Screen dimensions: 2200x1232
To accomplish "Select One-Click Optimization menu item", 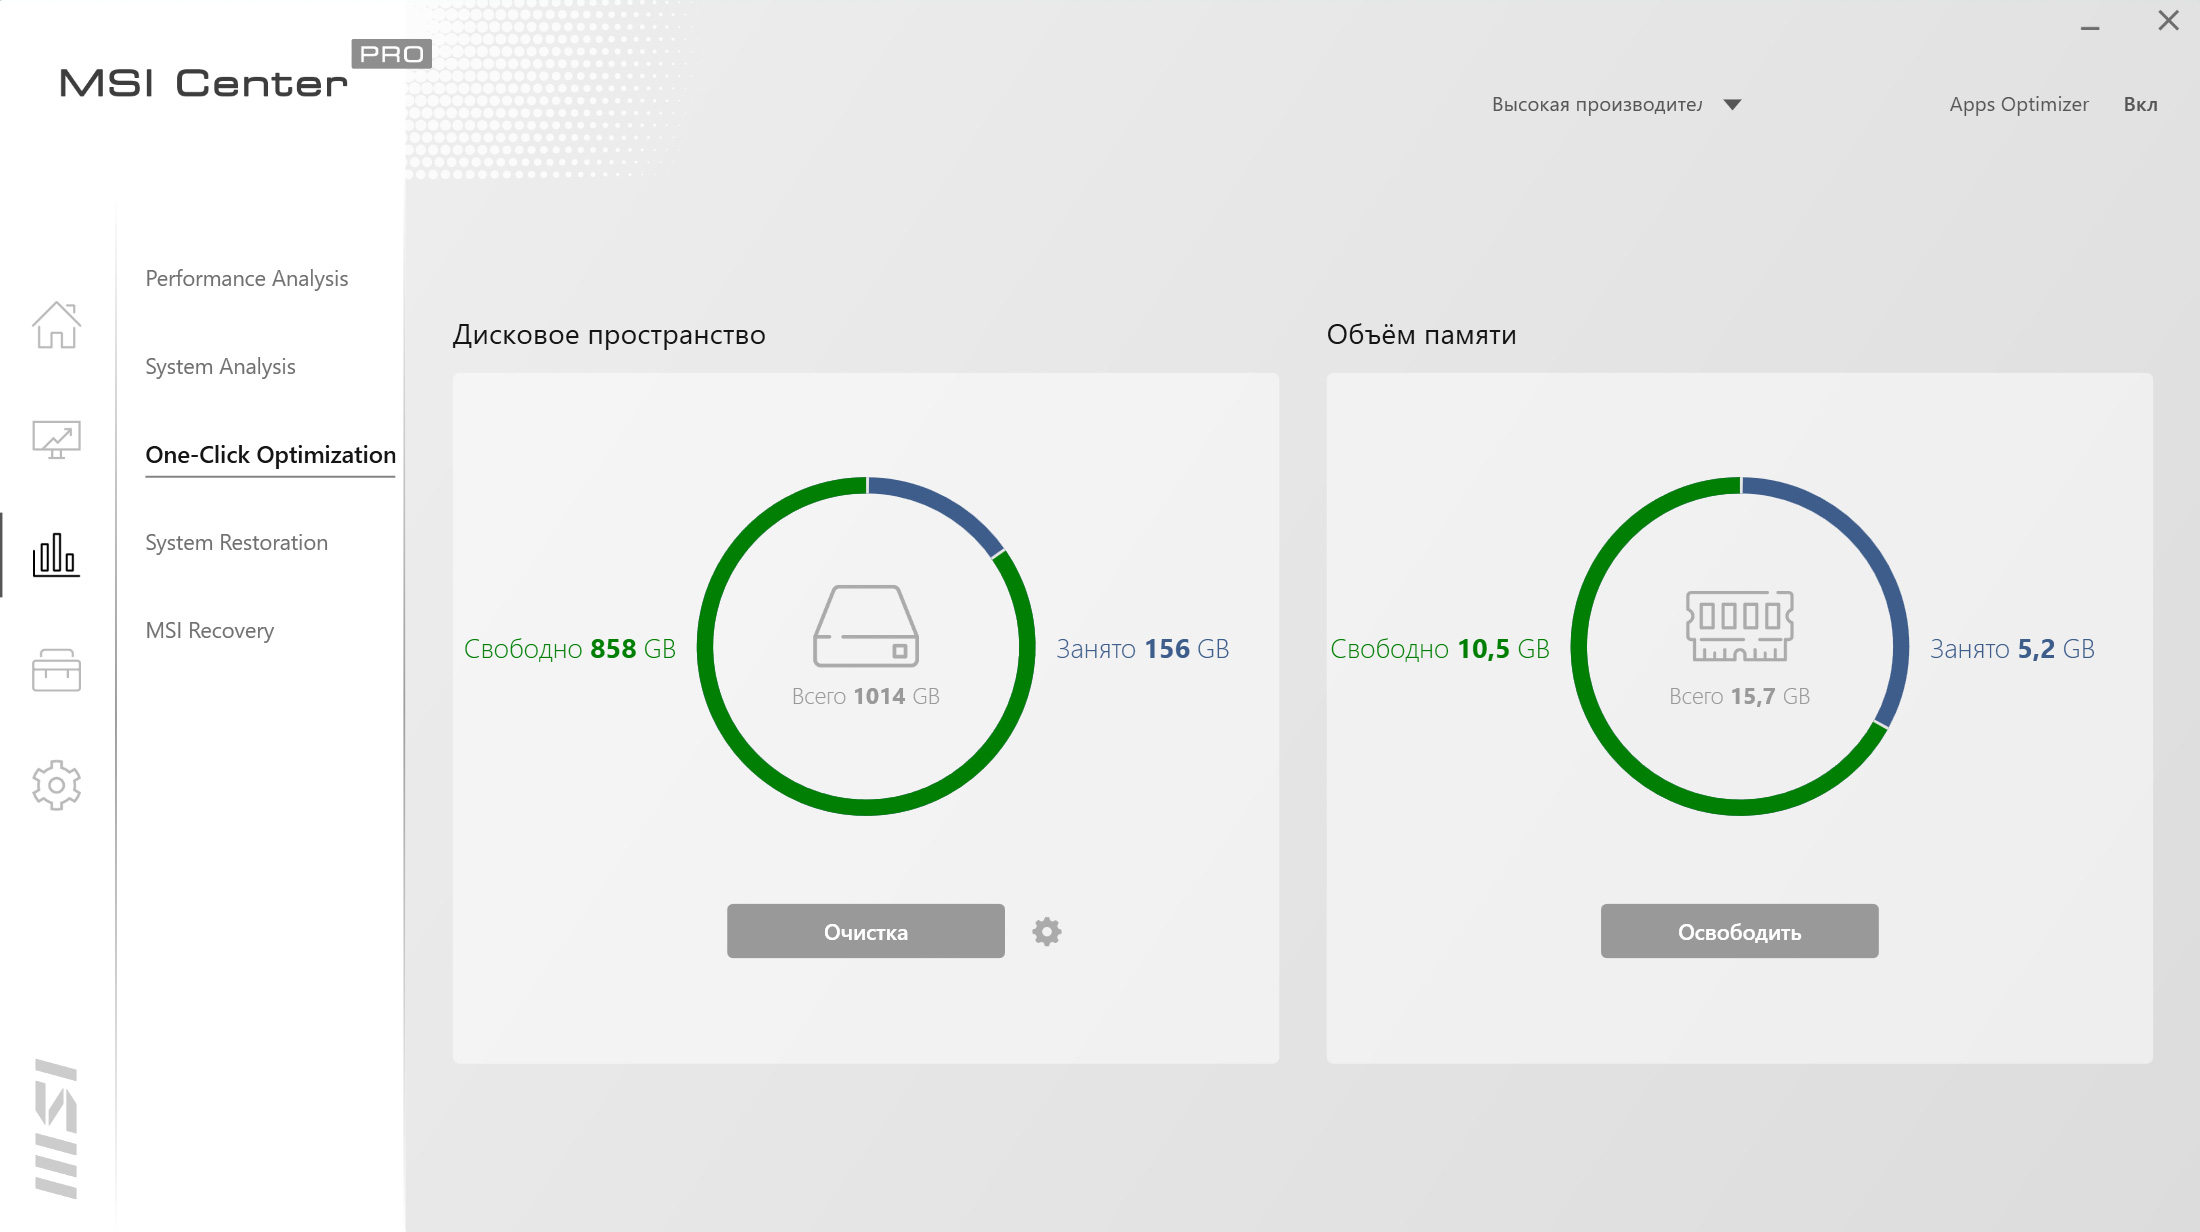I will click(270, 455).
